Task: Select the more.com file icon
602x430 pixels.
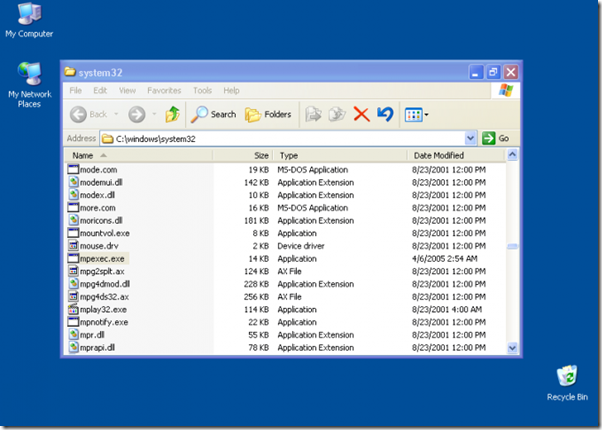Action: click(73, 207)
